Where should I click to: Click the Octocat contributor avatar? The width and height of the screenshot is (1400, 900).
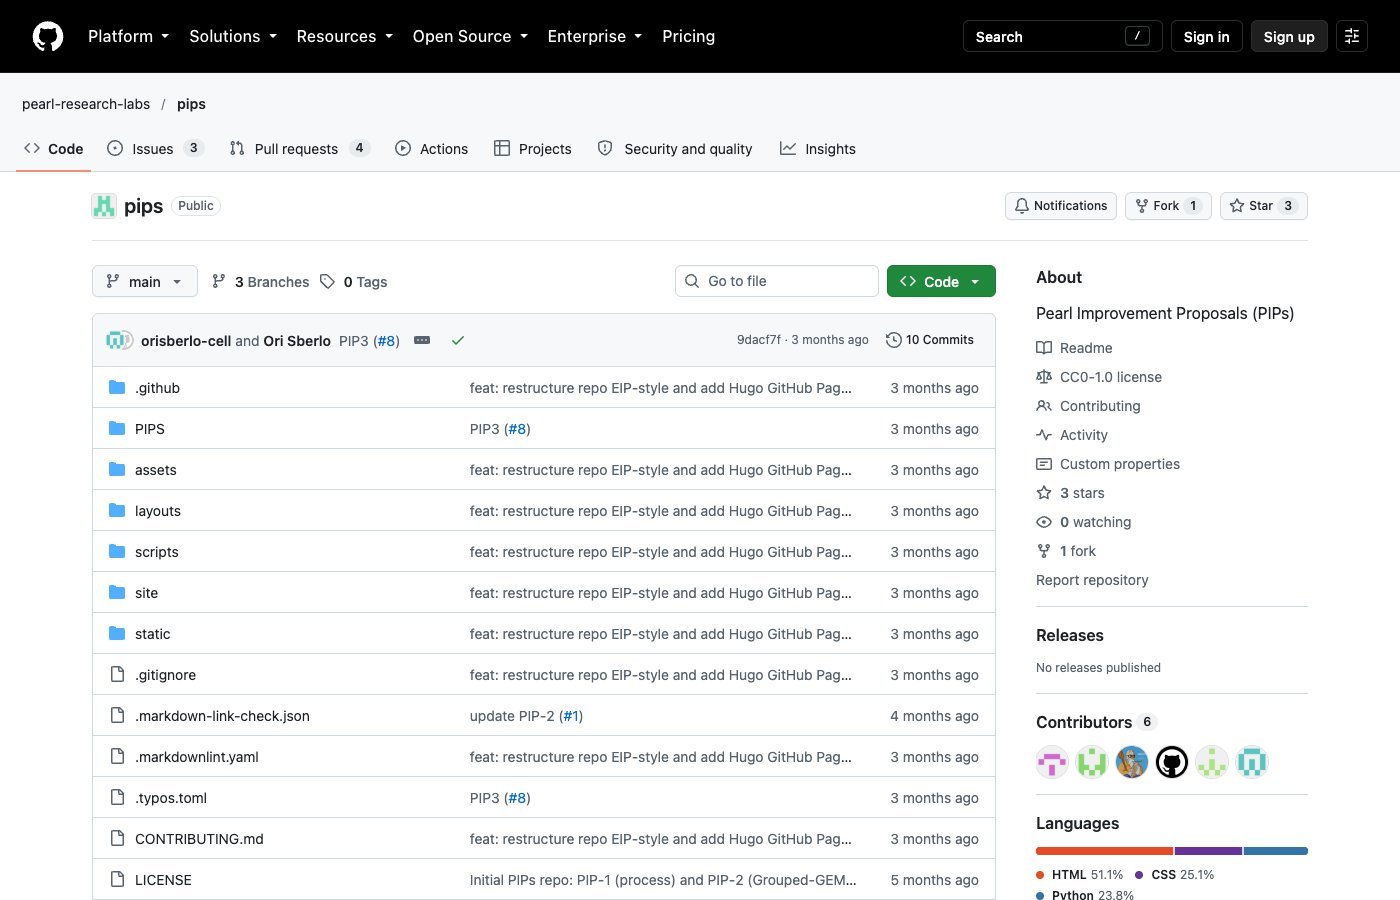(x=1172, y=762)
